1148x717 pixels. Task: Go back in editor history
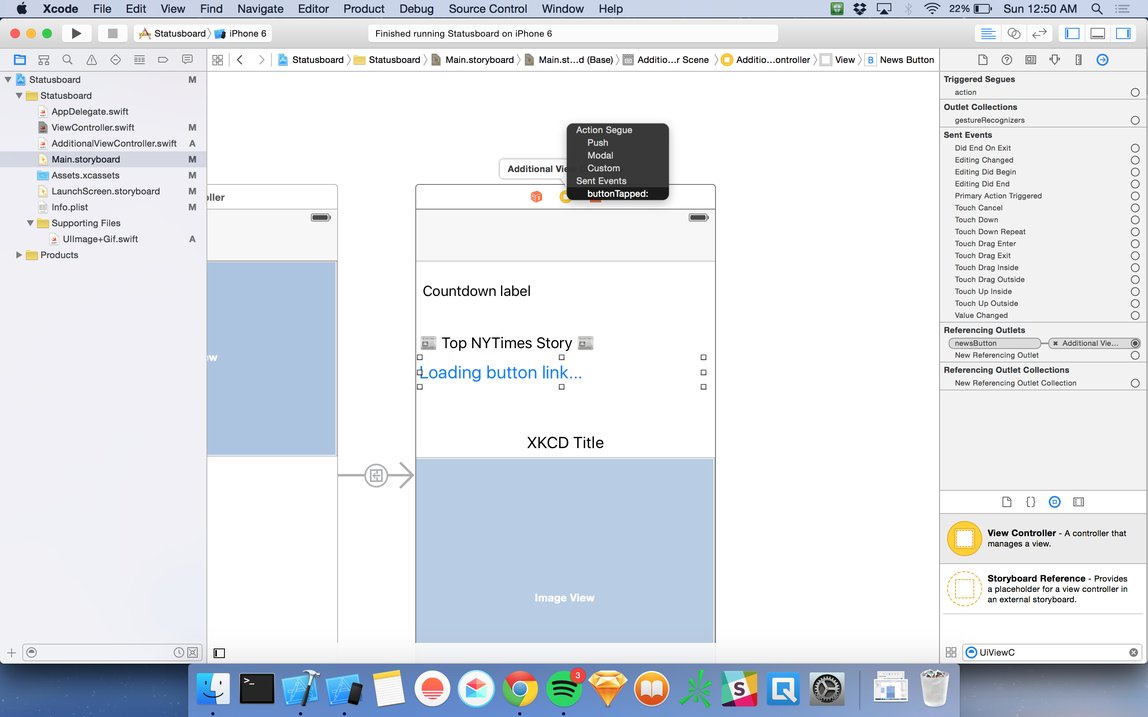click(x=239, y=60)
